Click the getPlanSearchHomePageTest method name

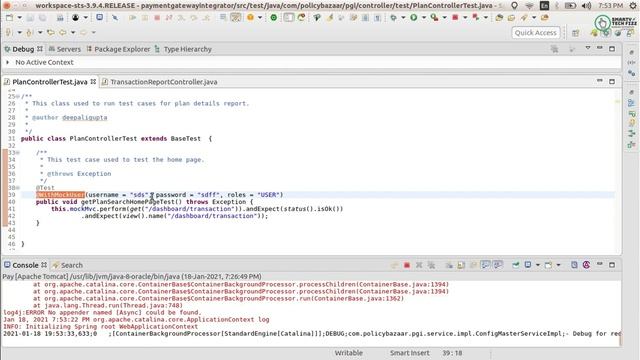tap(128, 202)
